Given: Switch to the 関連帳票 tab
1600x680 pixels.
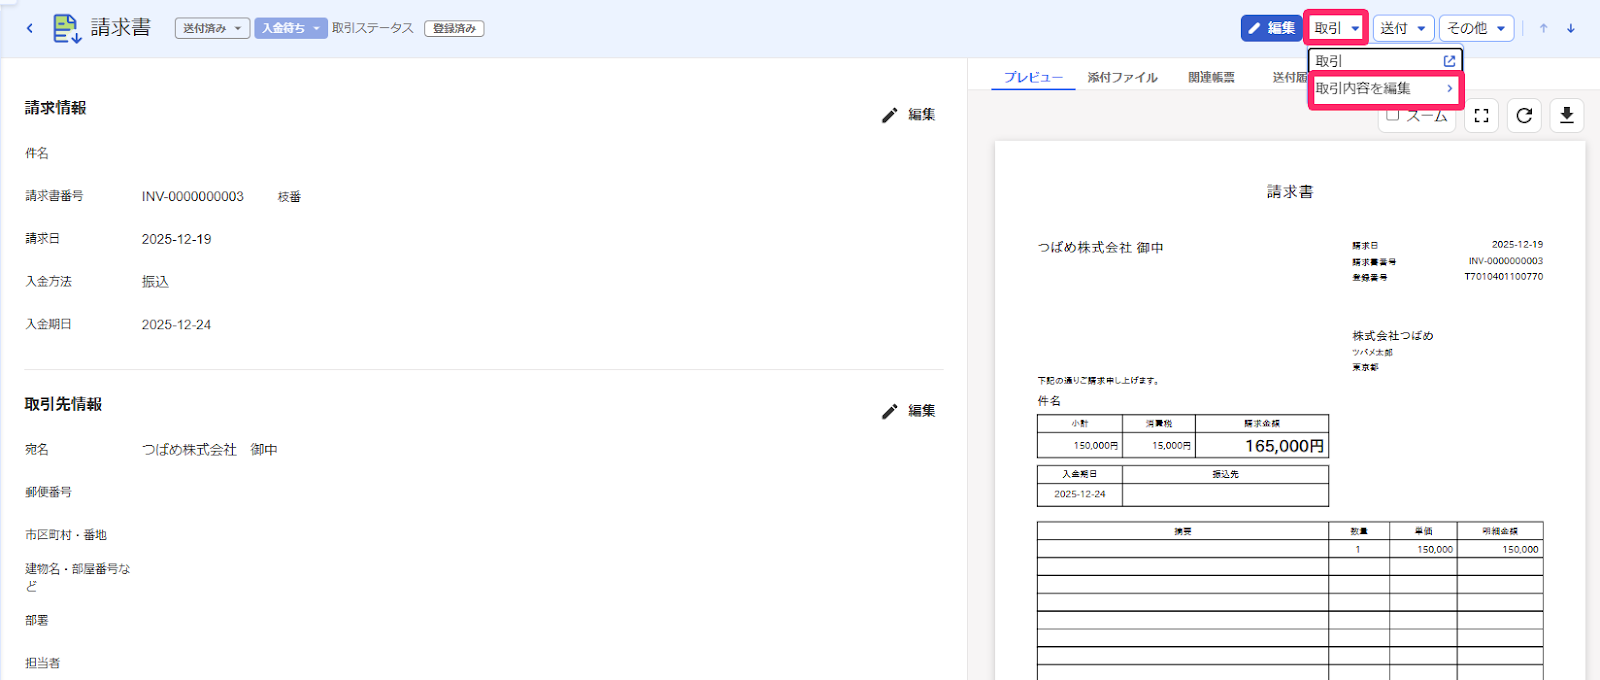Looking at the screenshot, I should point(1211,77).
